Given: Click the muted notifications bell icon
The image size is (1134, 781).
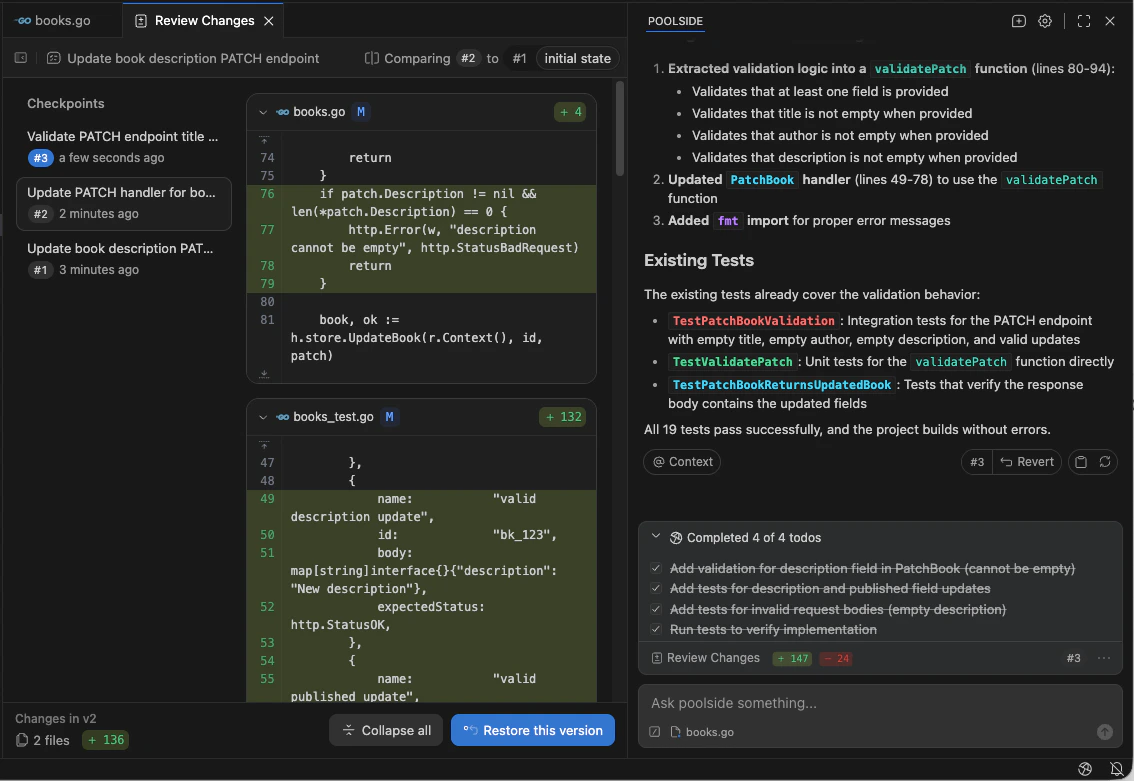Looking at the screenshot, I should click(1117, 769).
